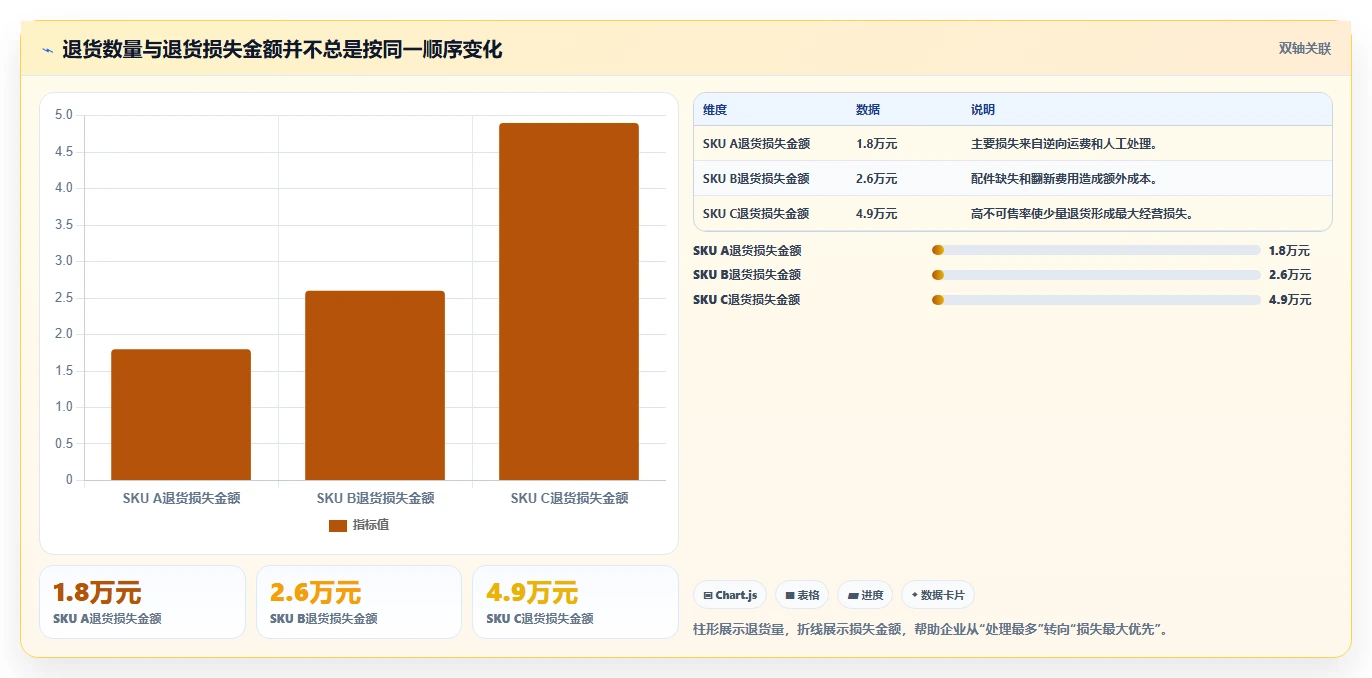Image resolution: width=1372 pixels, height=678 pixels.
Task: Click the 4.9万元 progress value
Action: 1289,300
